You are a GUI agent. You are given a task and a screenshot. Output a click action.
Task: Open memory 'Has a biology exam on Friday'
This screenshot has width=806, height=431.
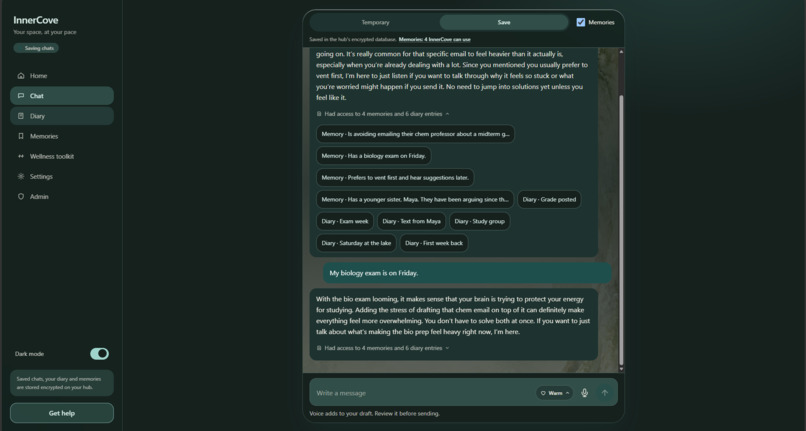point(374,156)
